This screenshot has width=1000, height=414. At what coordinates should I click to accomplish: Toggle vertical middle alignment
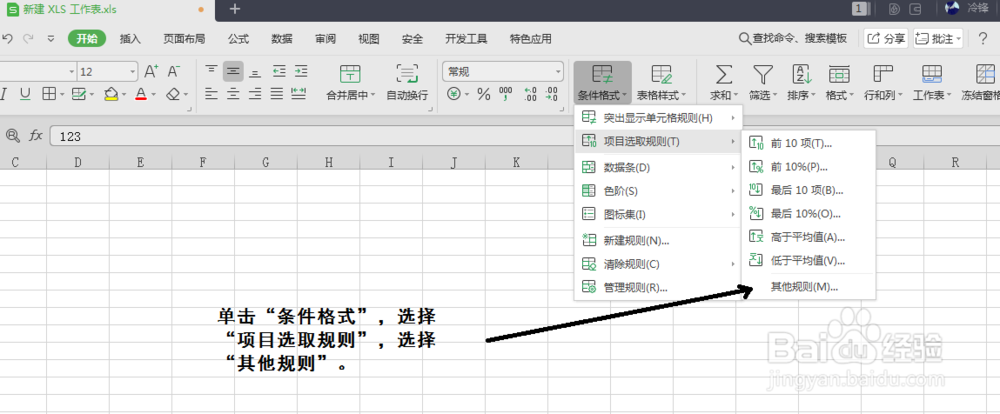point(233,71)
